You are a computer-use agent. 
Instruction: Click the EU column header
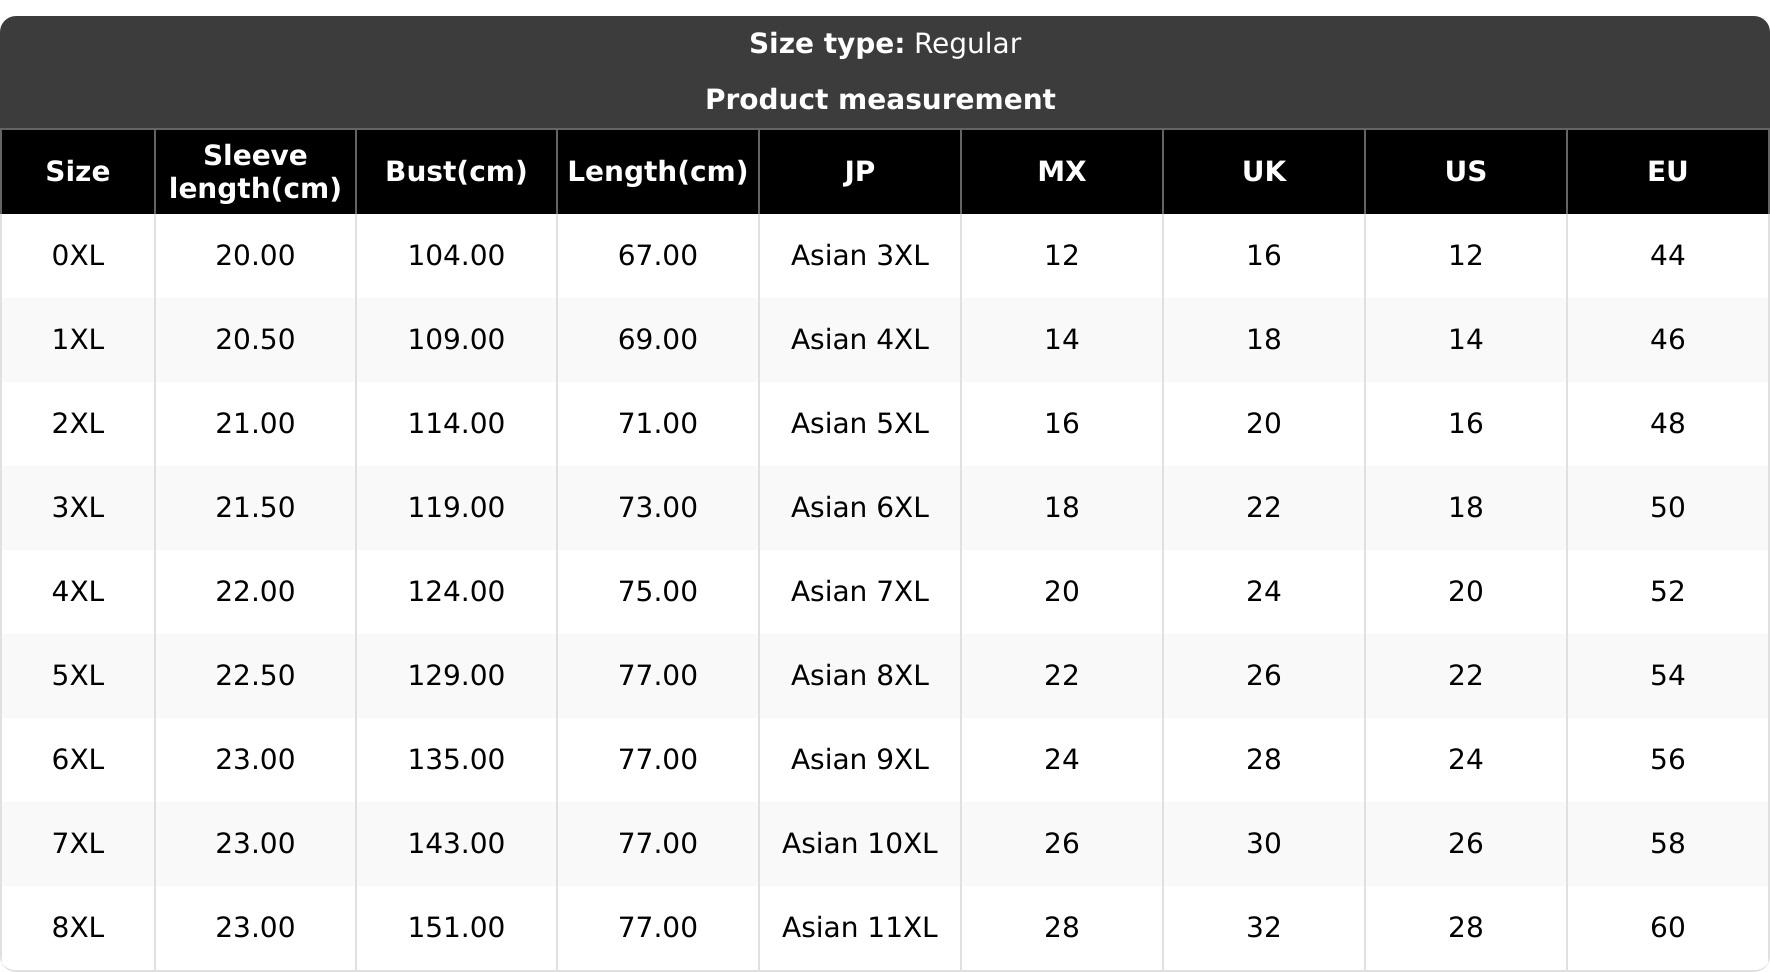click(1667, 172)
